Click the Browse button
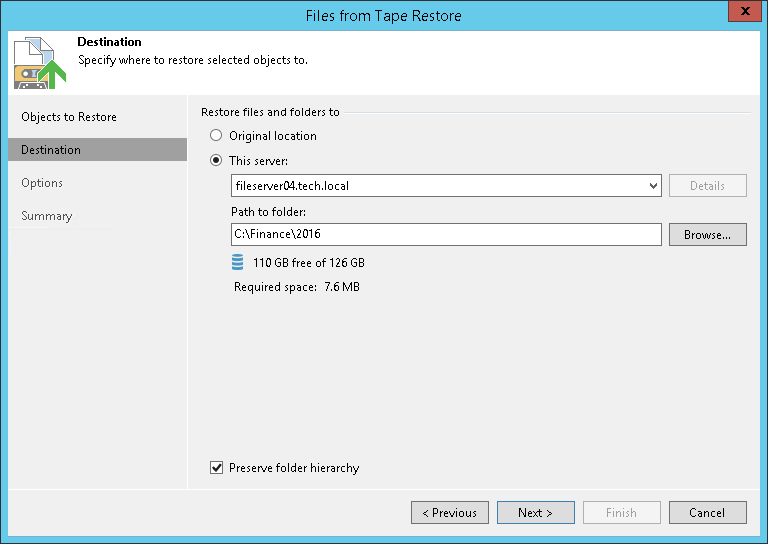 [707, 235]
